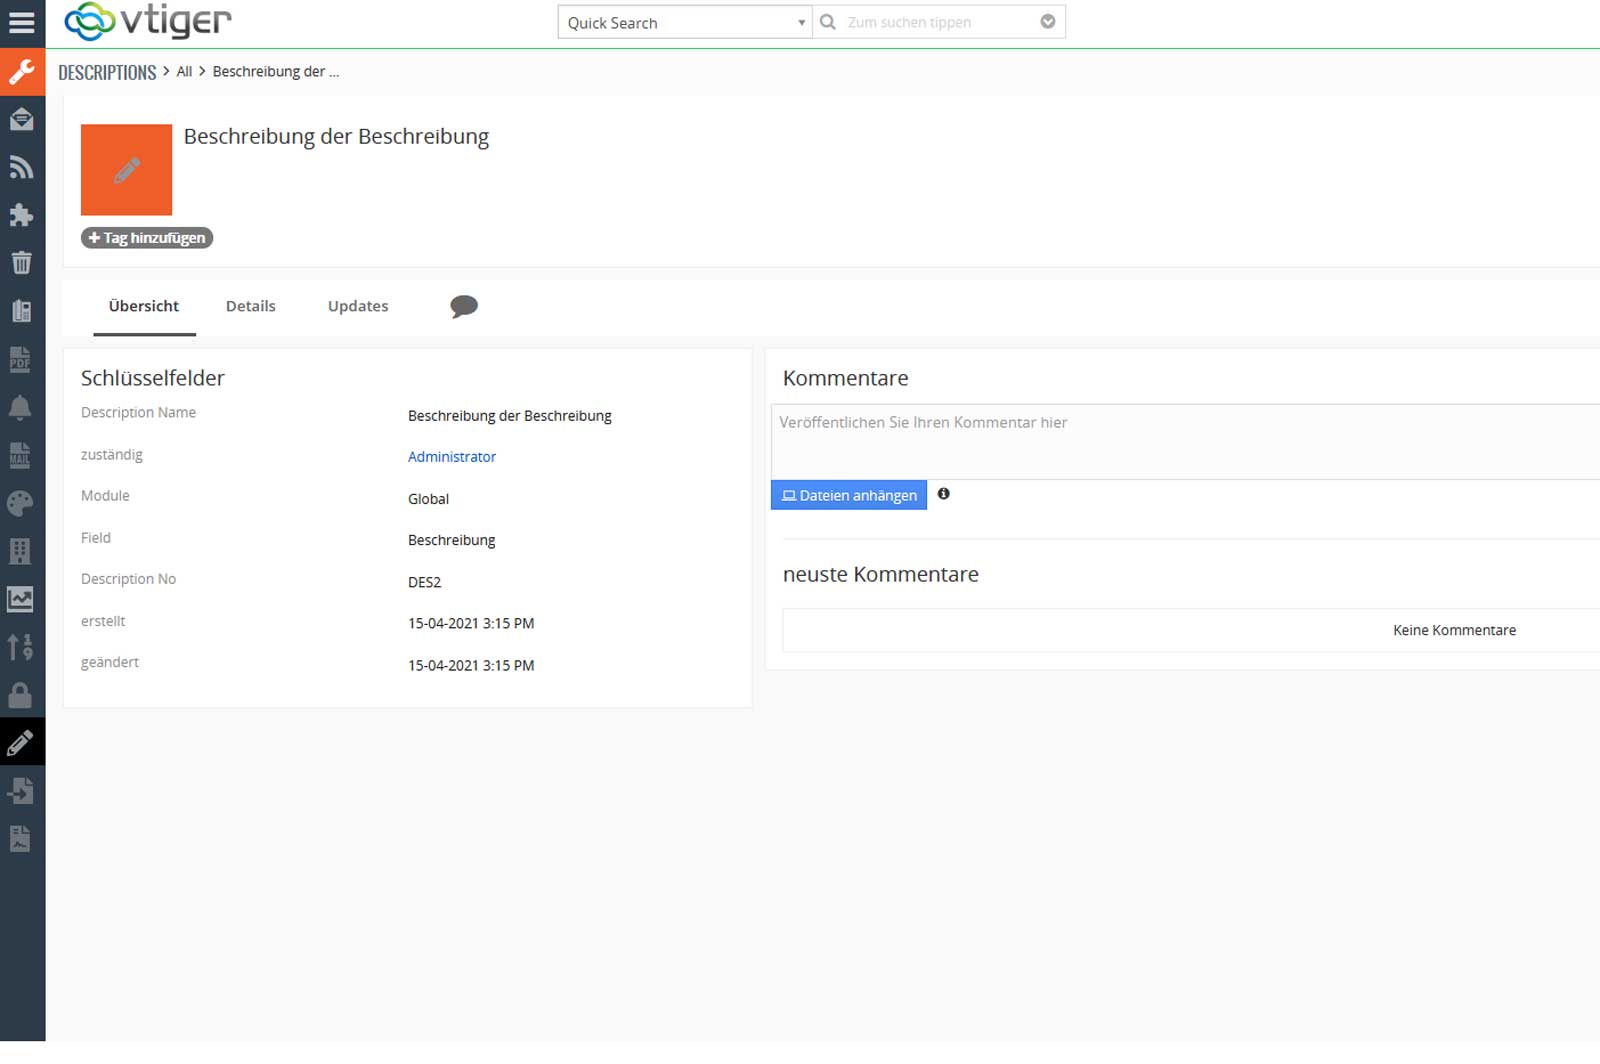Click the comment text area
Viewport: 1600px width, 1064px height.
pyautogui.click(x=1180, y=441)
